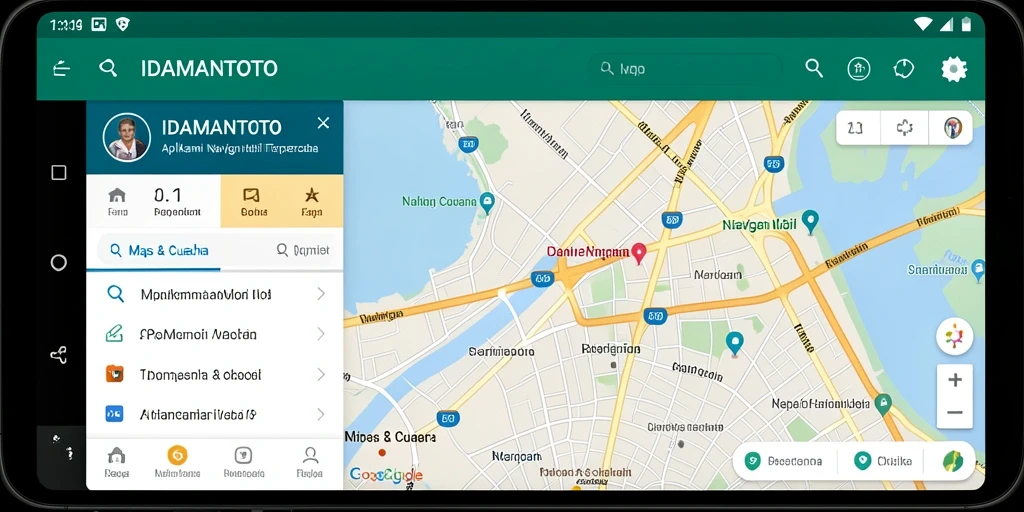Select the 0.1 tab in the panel
1024x512 pixels.
coord(176,201)
